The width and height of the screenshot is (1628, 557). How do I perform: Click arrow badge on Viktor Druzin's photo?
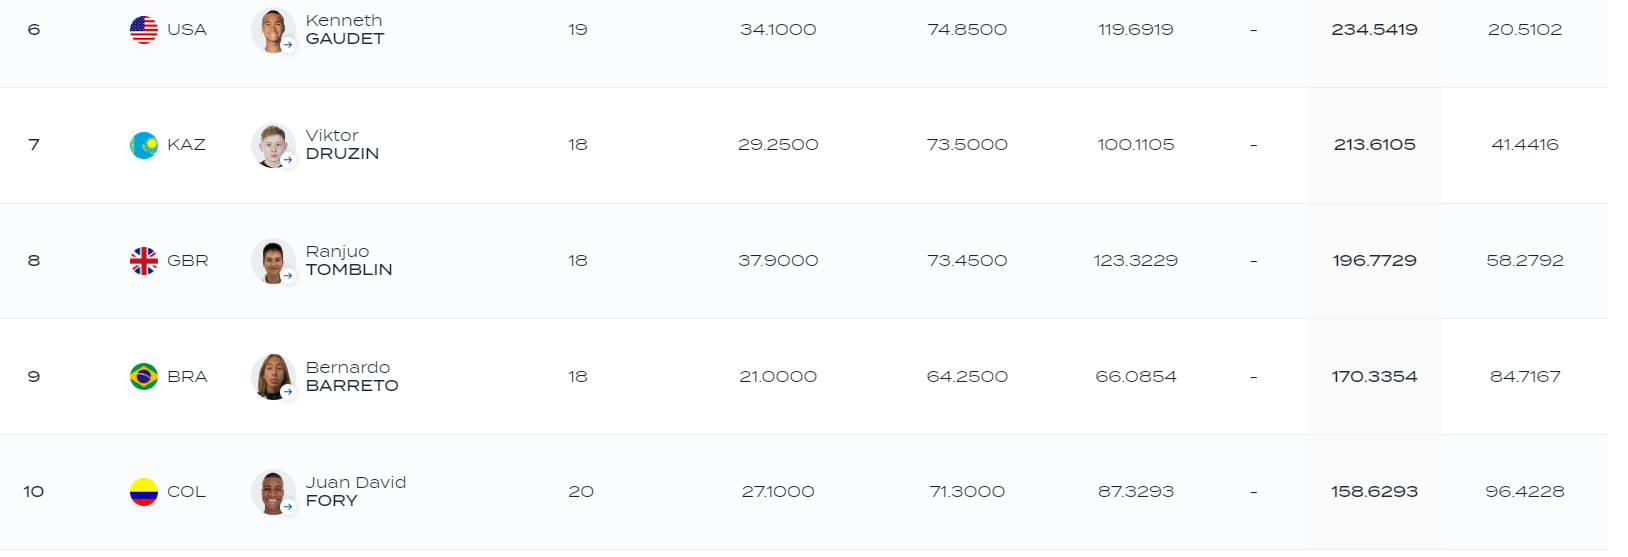[288, 160]
